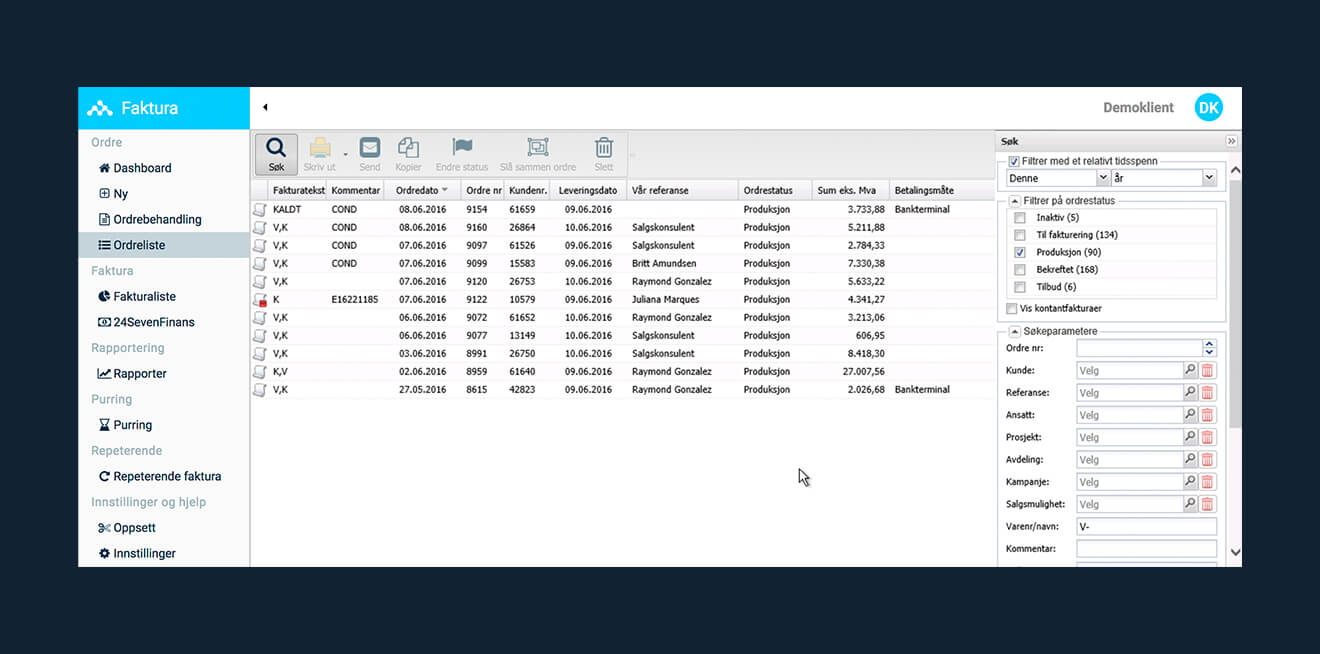Image resolution: width=1320 pixels, height=654 pixels.
Task: Clear the Kunde field with trash icon
Action: (1207, 370)
